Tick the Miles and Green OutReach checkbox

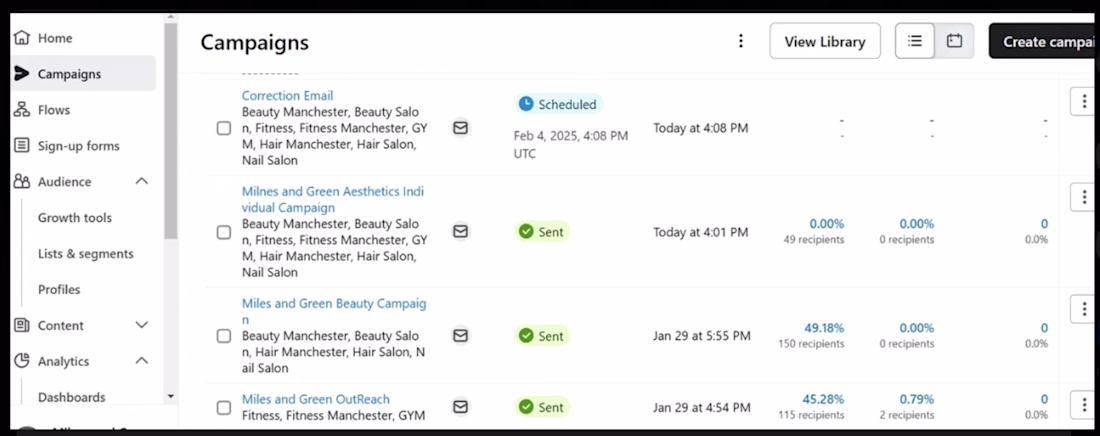(224, 408)
